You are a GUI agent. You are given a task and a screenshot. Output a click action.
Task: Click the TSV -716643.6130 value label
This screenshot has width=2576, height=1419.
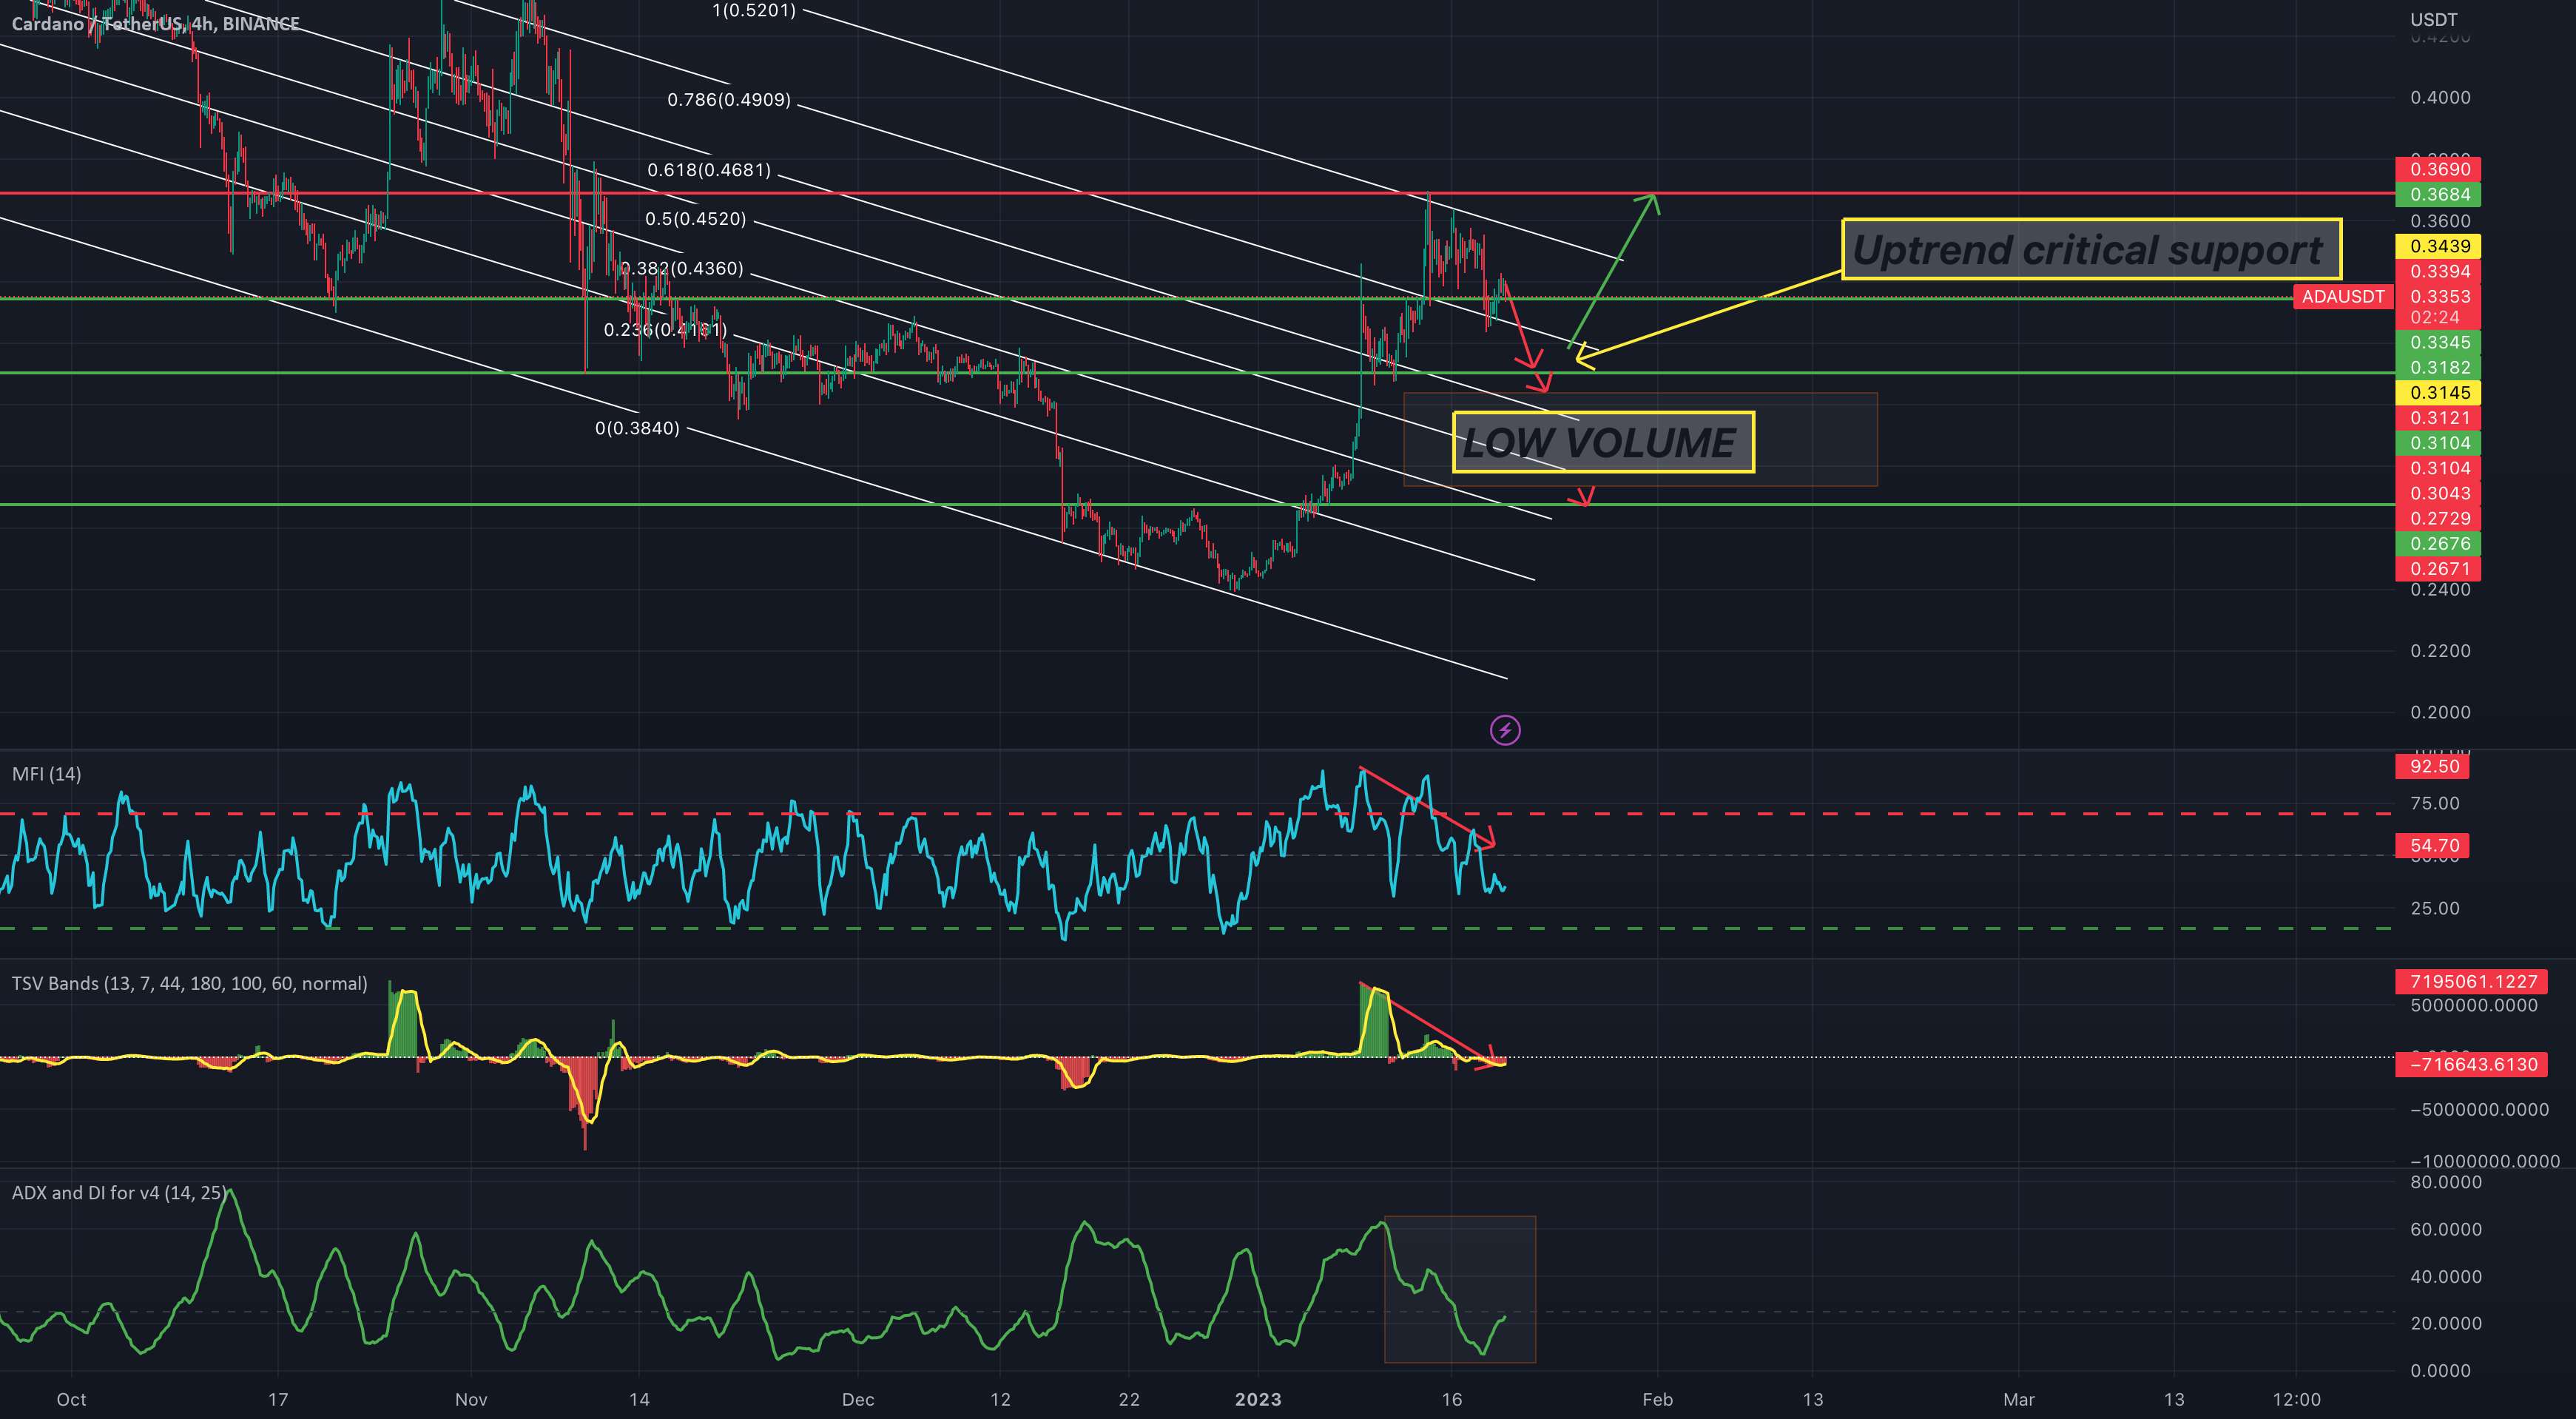click(2472, 1065)
